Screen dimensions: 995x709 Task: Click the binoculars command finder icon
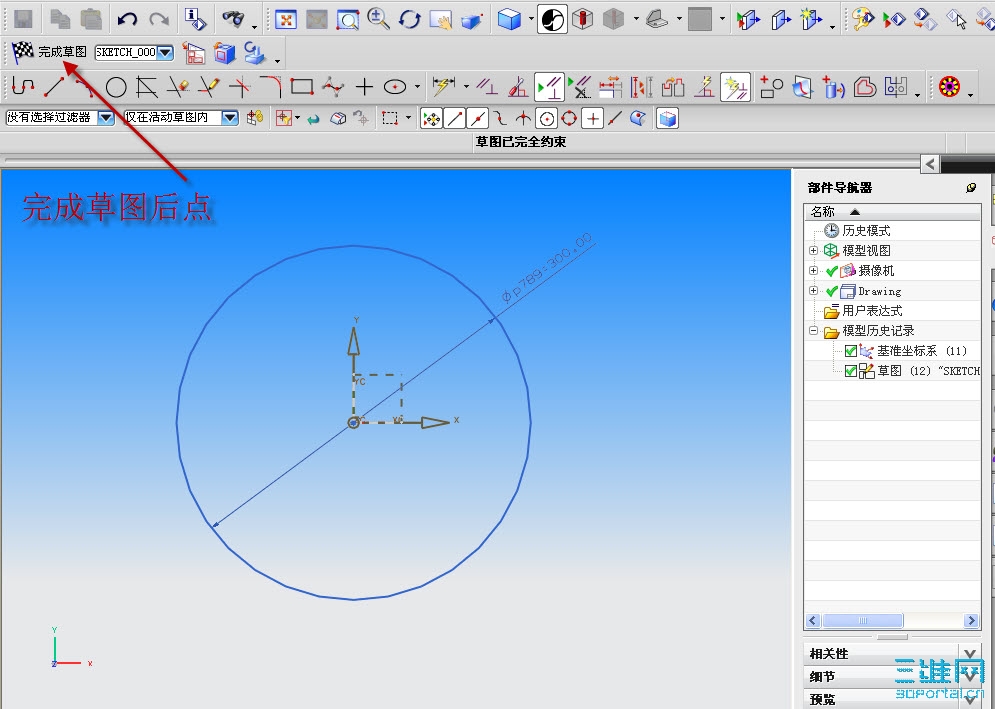(x=233, y=19)
